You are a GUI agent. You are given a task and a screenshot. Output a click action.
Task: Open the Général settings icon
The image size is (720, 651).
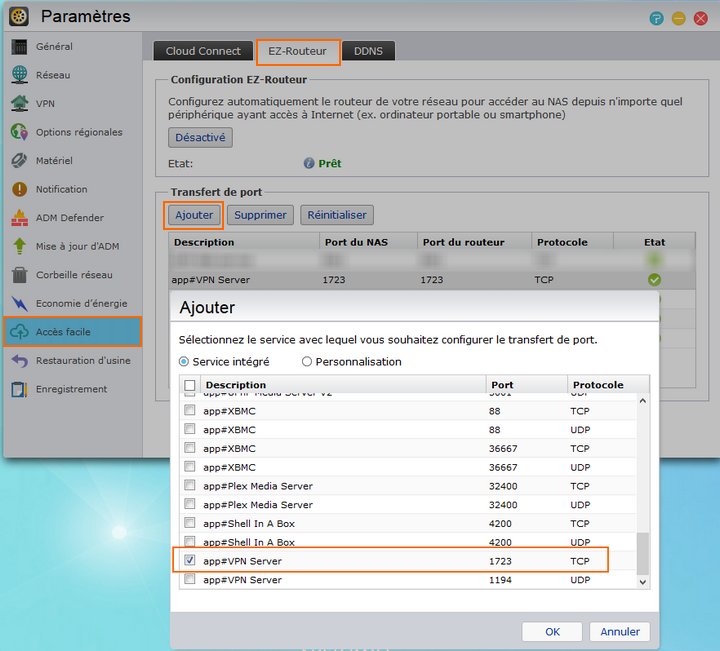(19, 47)
